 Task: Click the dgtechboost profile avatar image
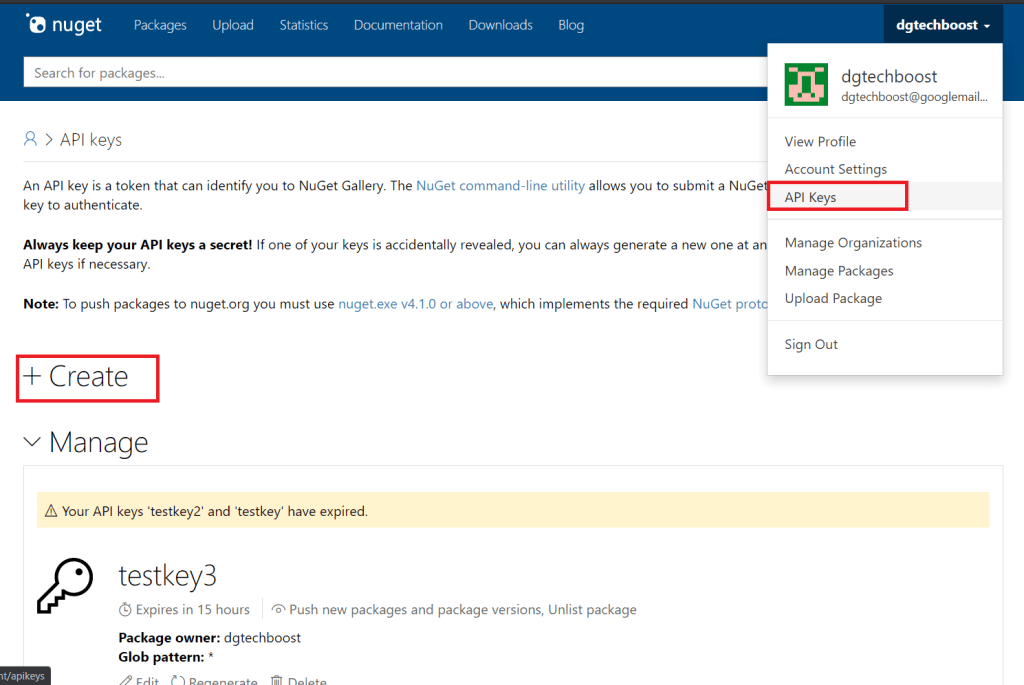806,85
